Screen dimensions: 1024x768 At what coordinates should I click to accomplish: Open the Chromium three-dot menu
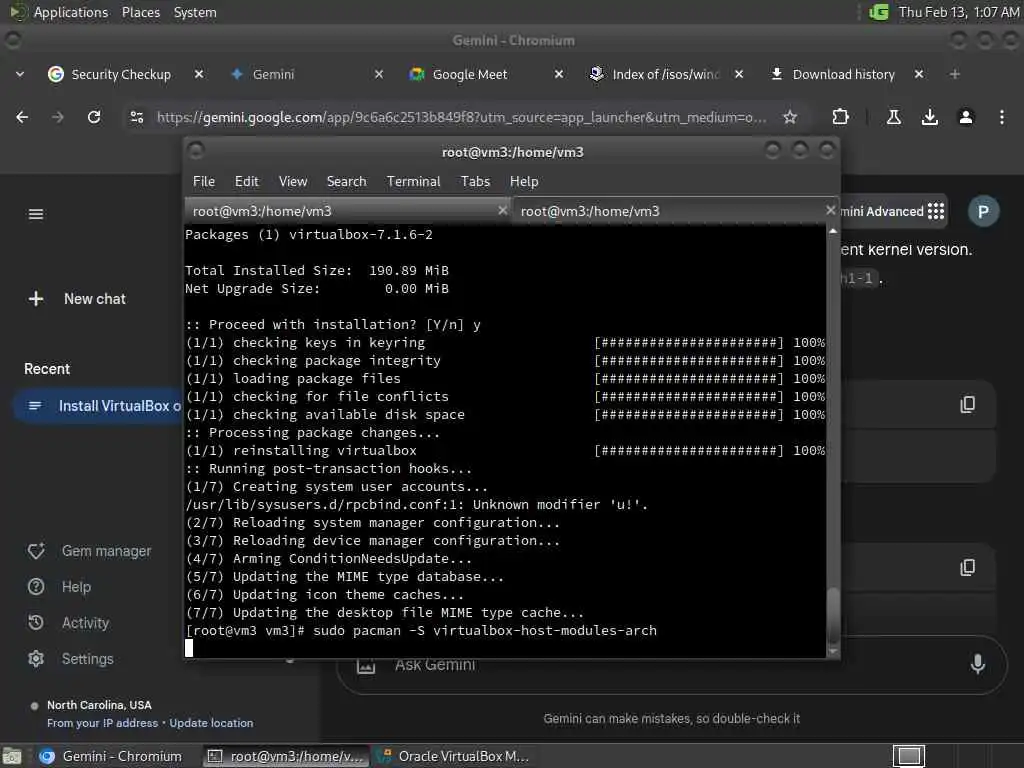pos(1002,117)
